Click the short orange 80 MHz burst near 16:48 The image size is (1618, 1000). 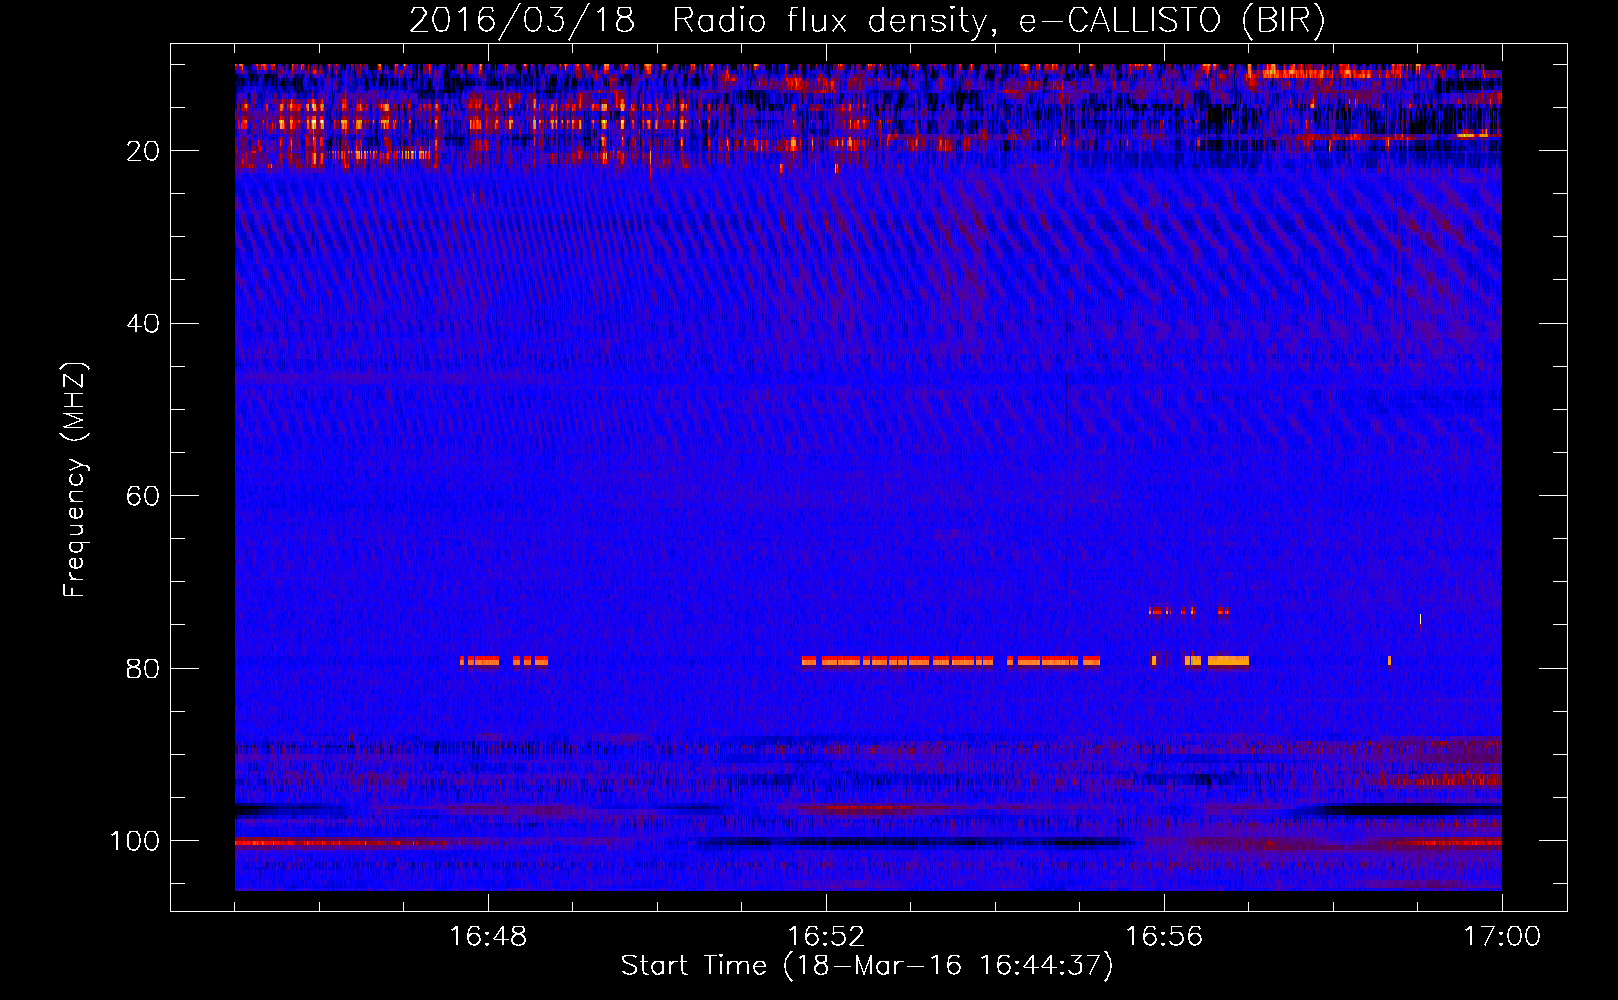503,661
